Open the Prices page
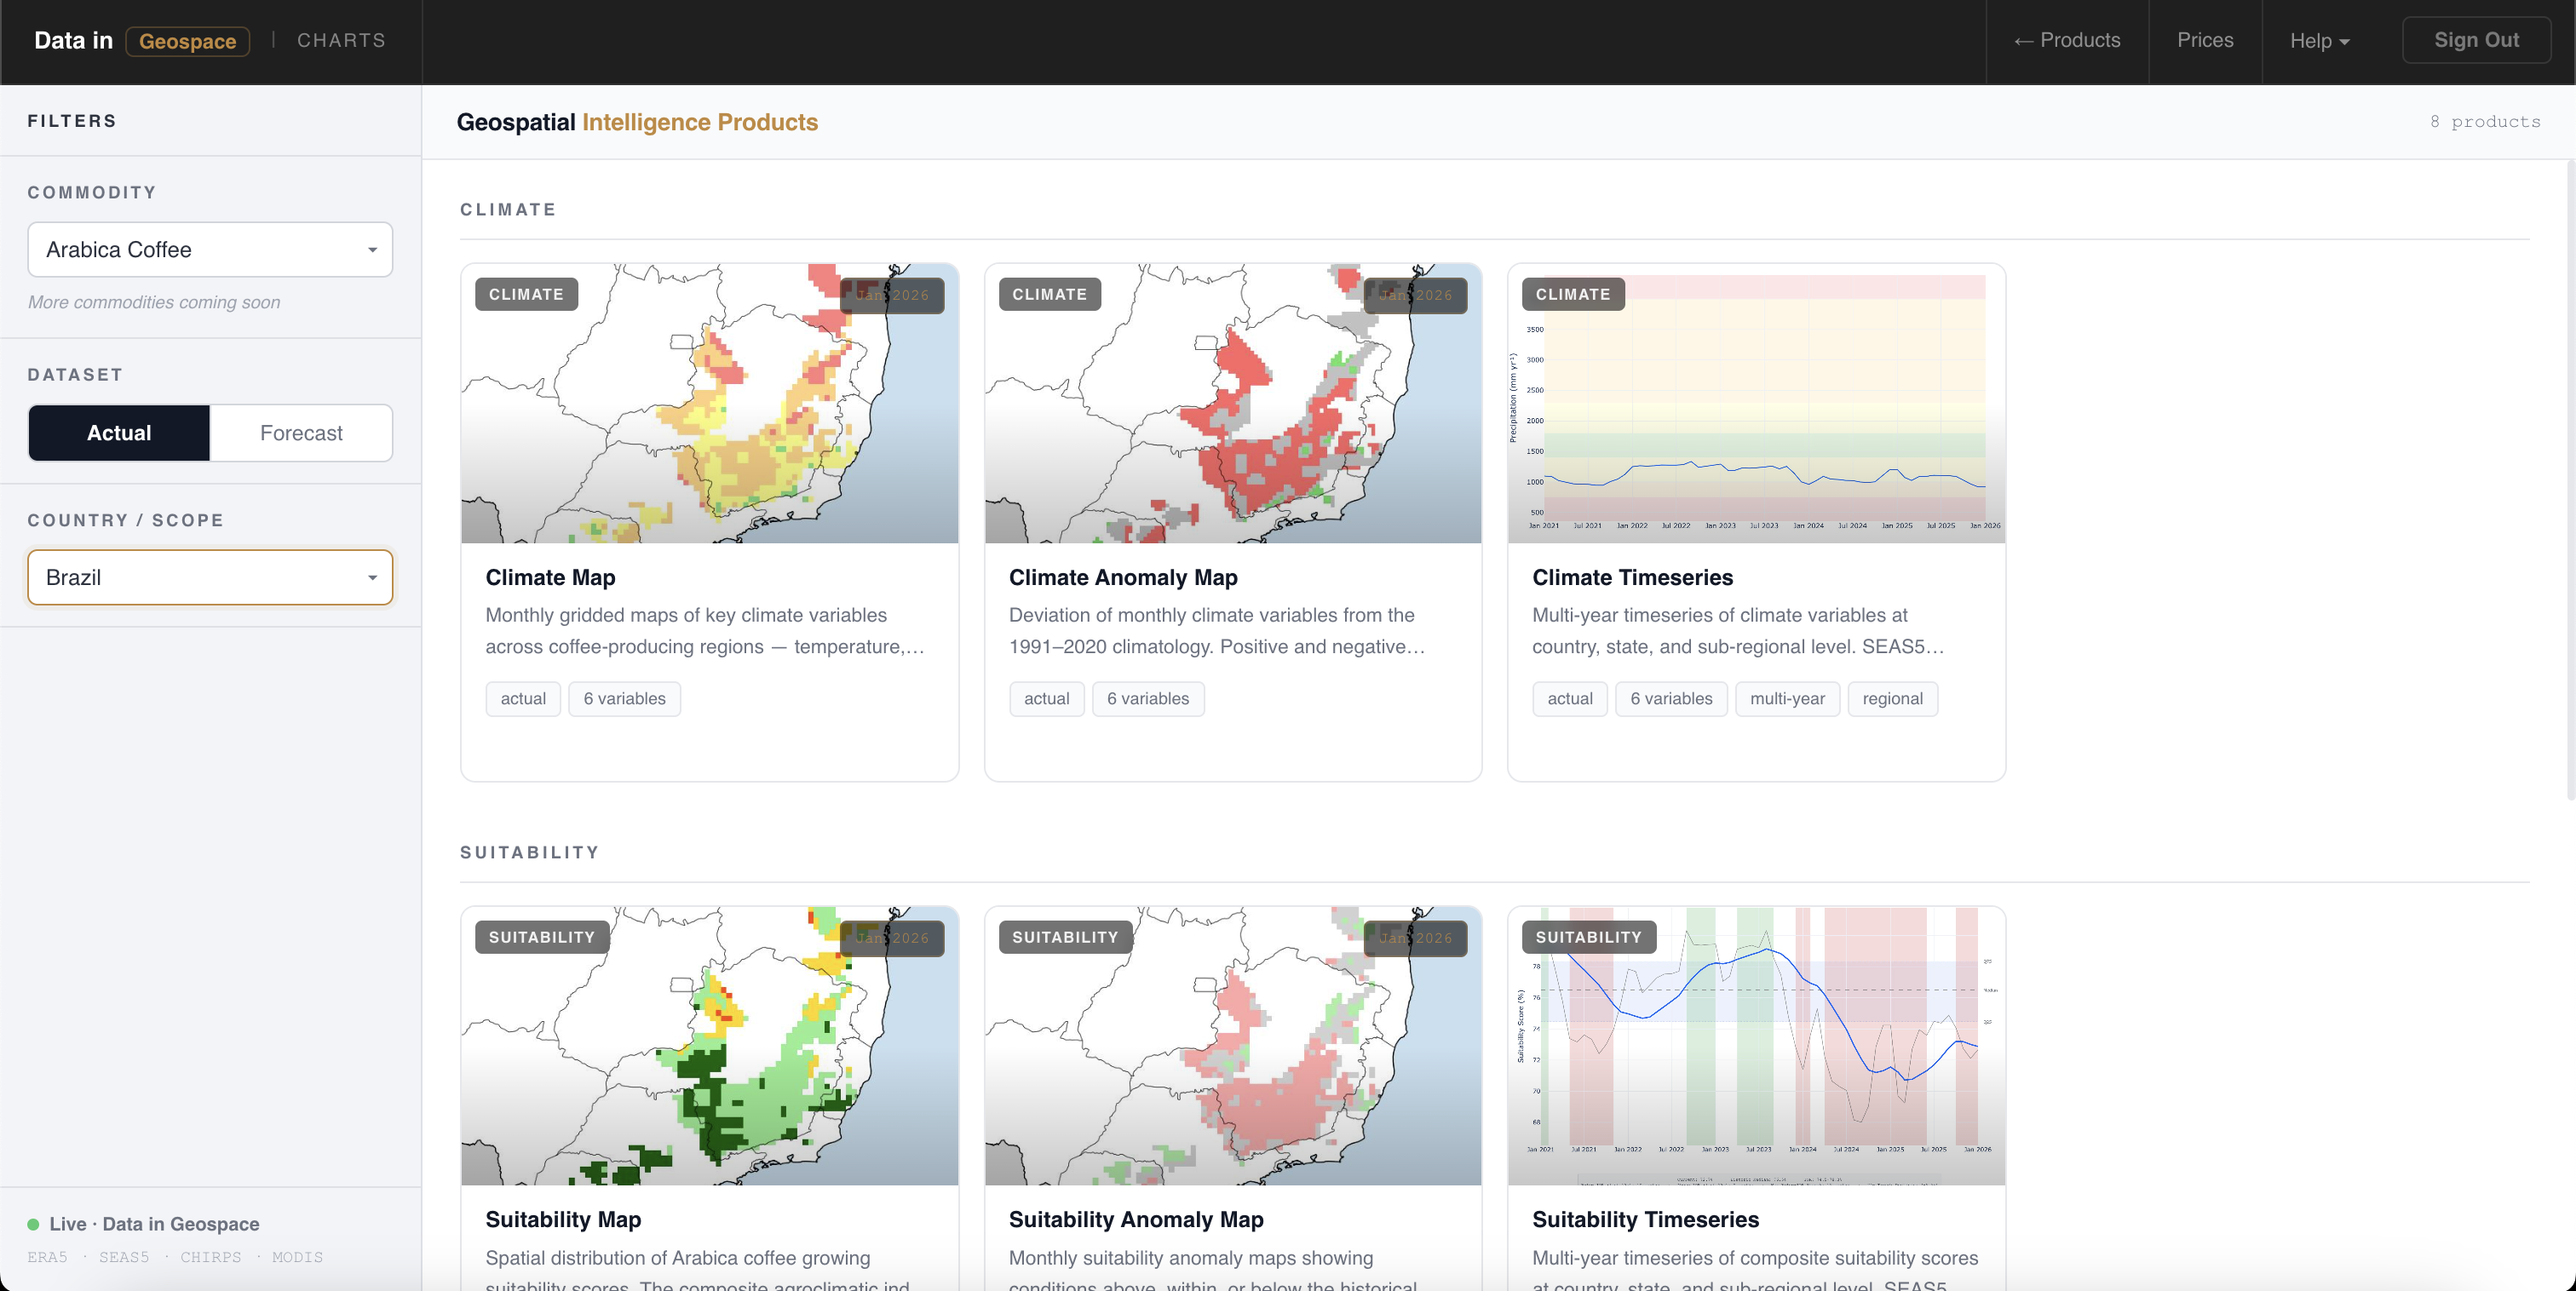The height and width of the screenshot is (1291, 2576). [2204, 40]
